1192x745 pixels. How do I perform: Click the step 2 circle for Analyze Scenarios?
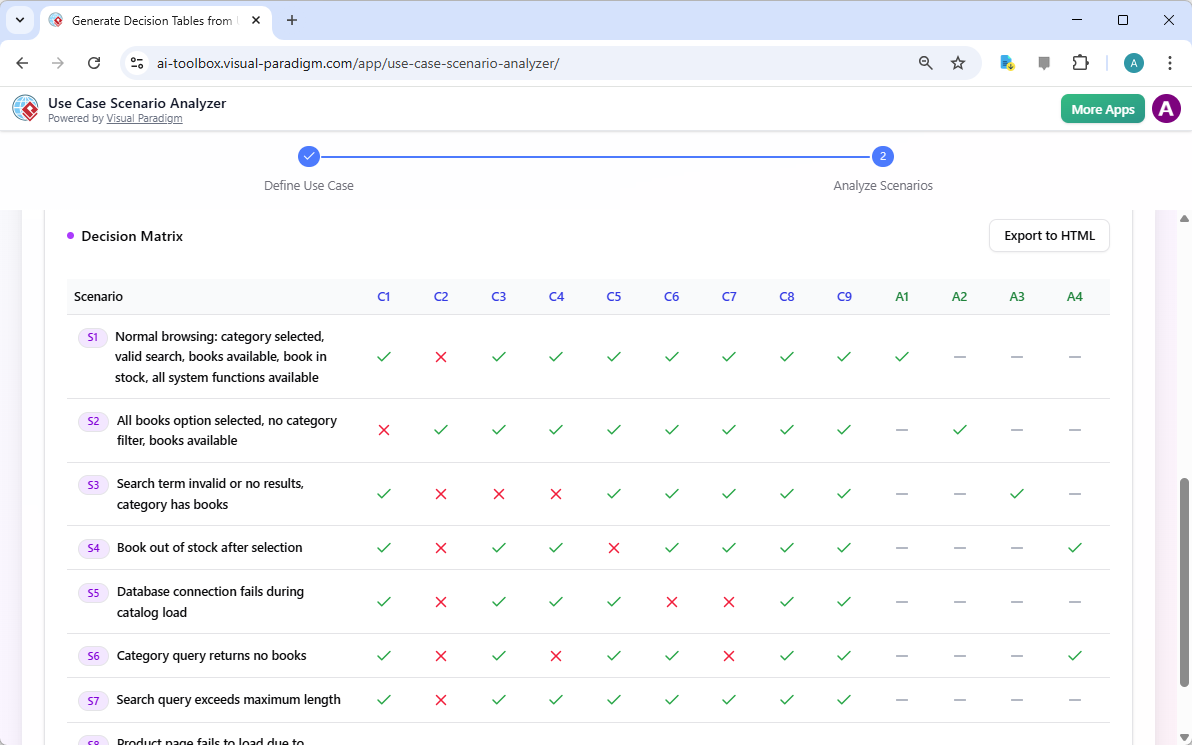point(883,156)
